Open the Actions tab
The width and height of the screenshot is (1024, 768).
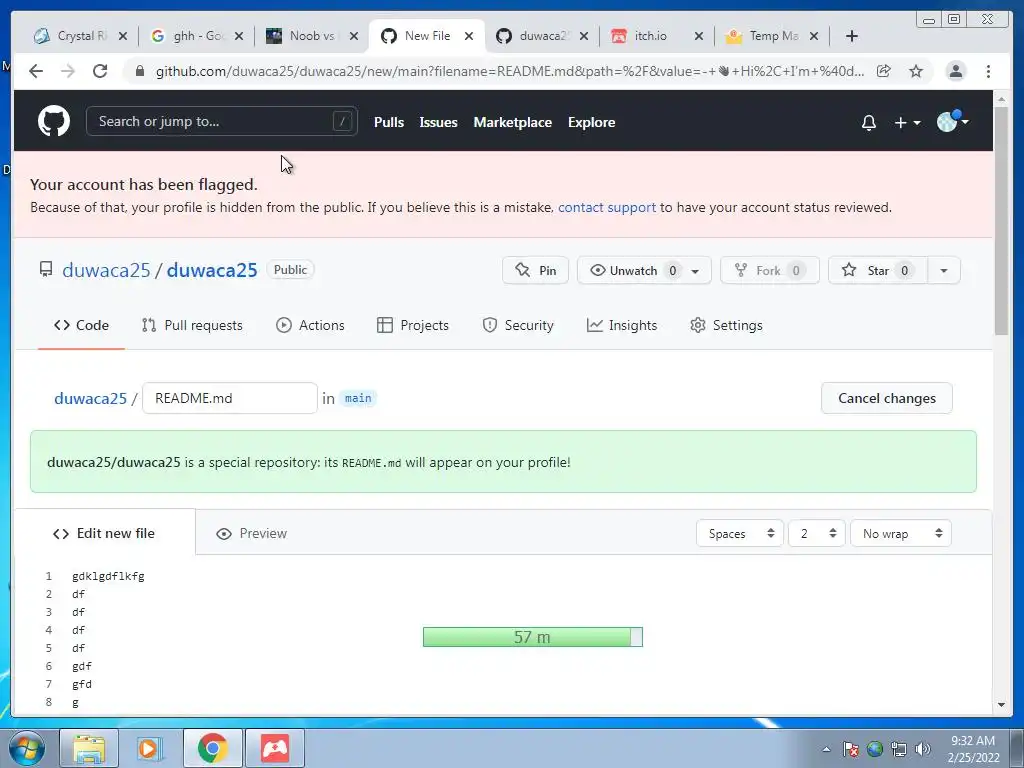tap(310, 325)
